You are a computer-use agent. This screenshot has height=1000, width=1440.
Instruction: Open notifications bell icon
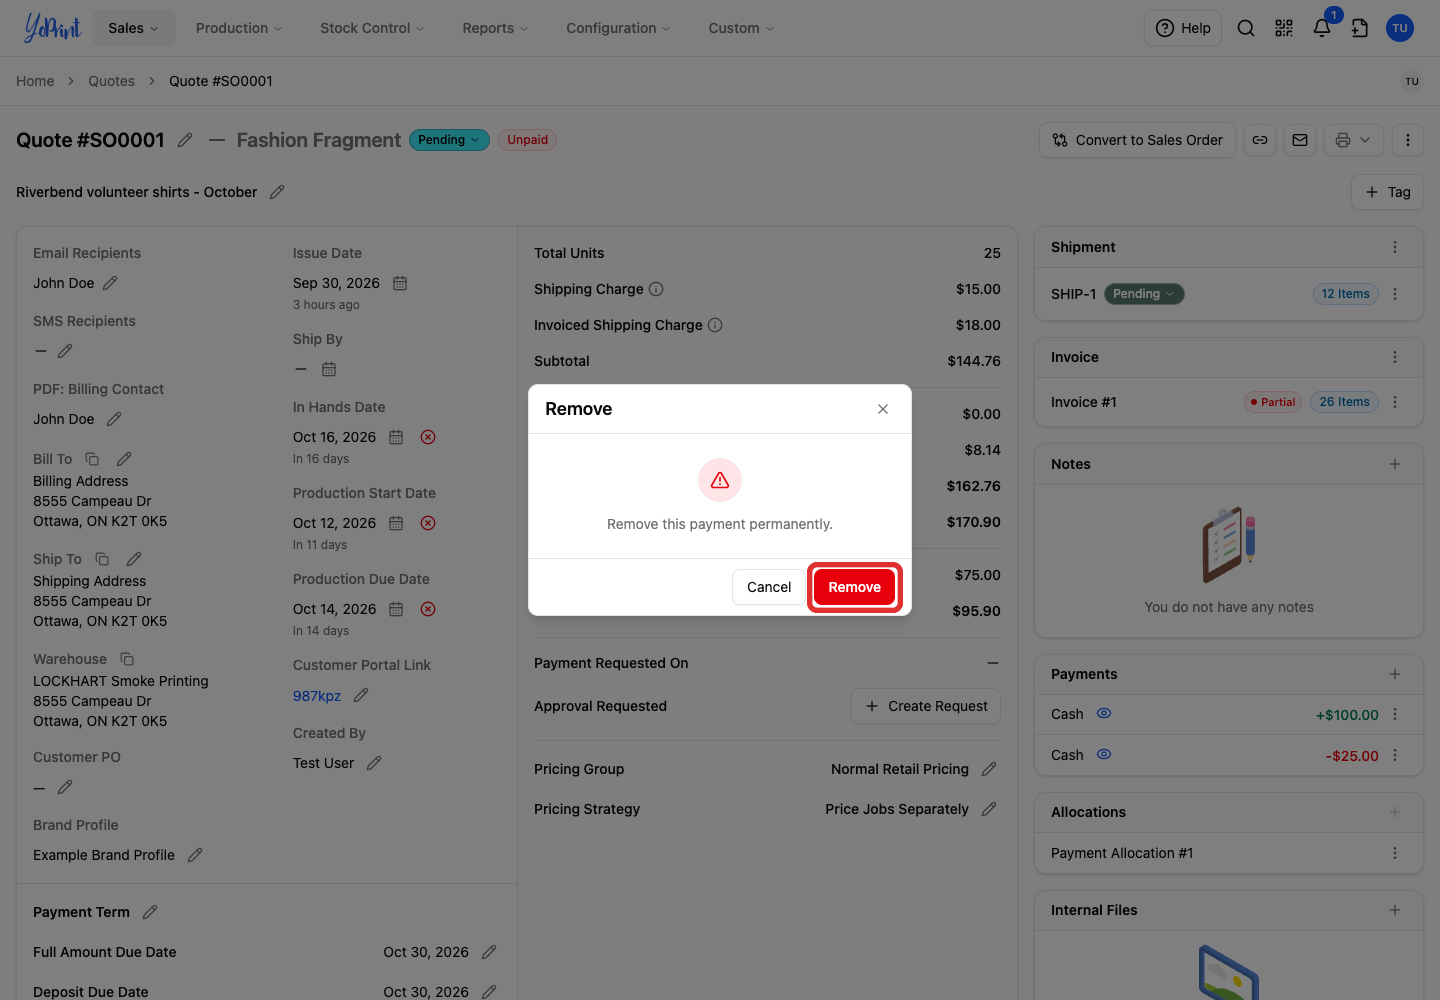(x=1322, y=28)
